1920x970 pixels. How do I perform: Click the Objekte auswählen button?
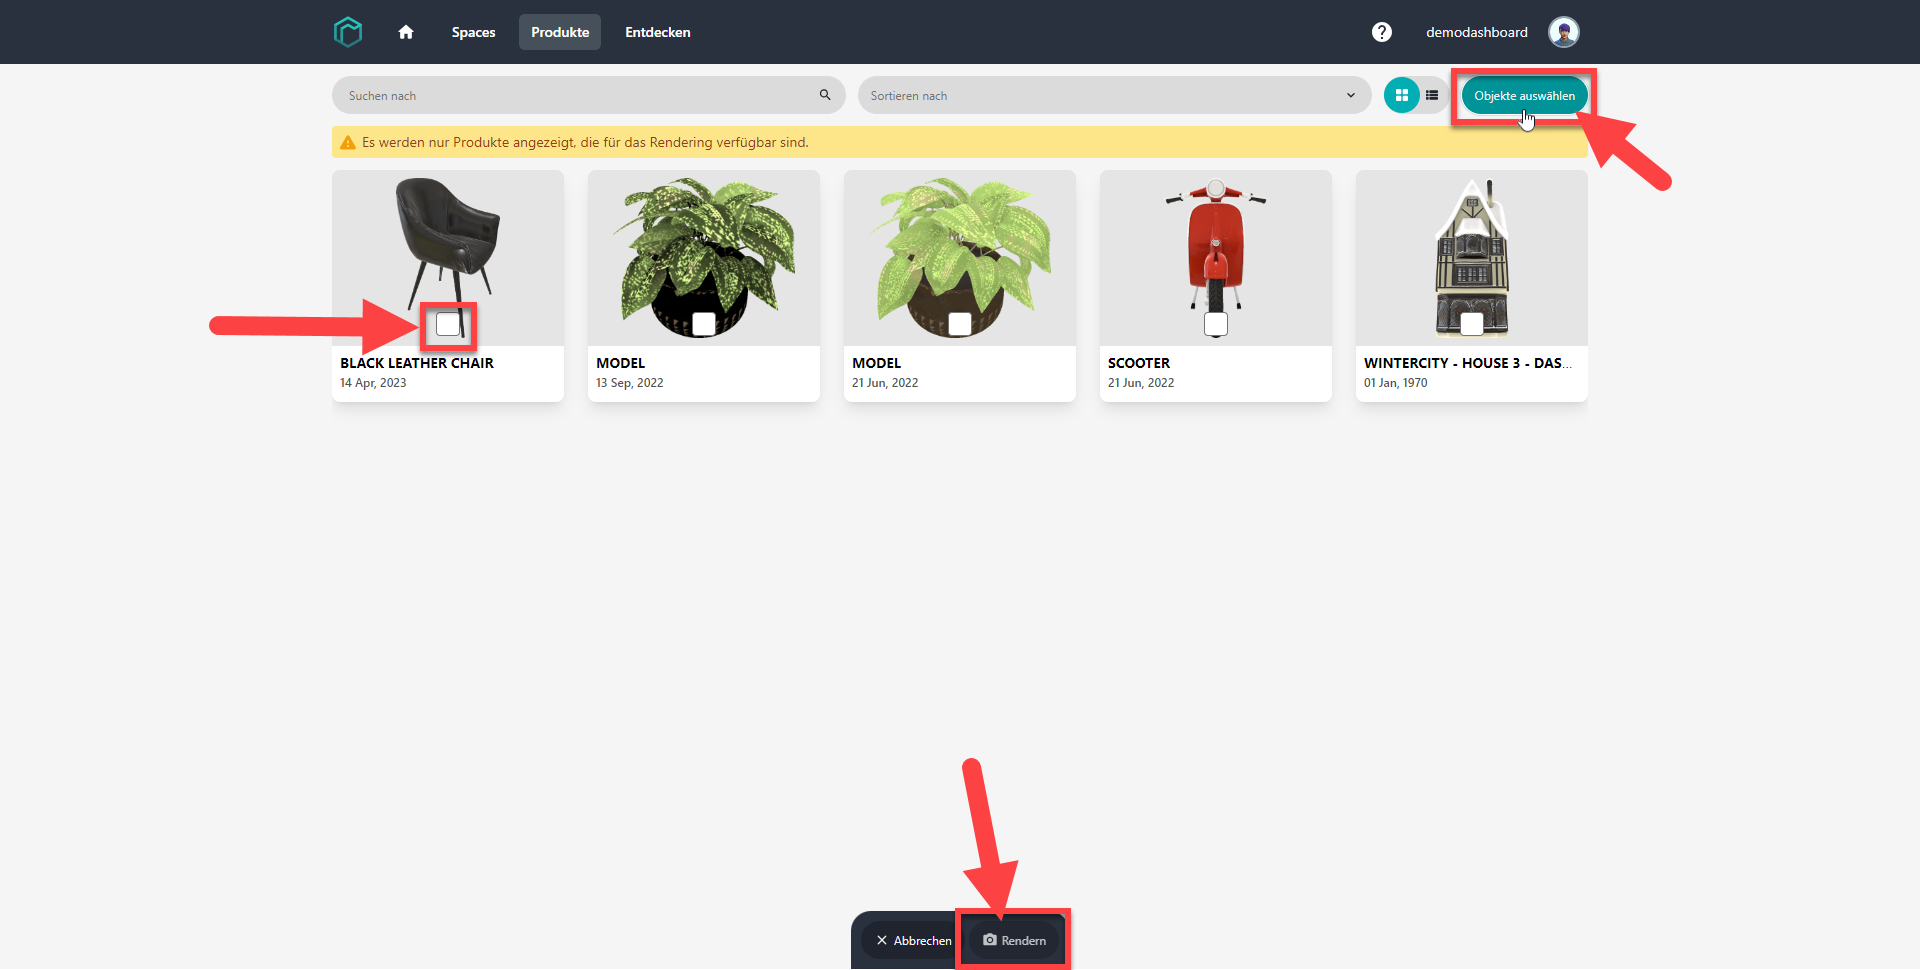pyautogui.click(x=1524, y=95)
